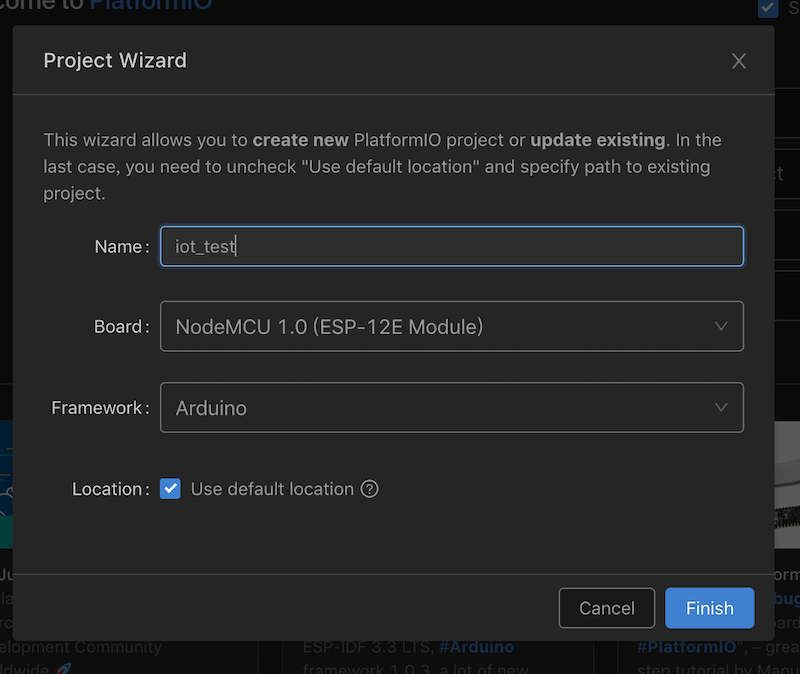Click the wizard description paragraph text
The width and height of the screenshot is (800, 674).
pyautogui.click(x=382, y=166)
